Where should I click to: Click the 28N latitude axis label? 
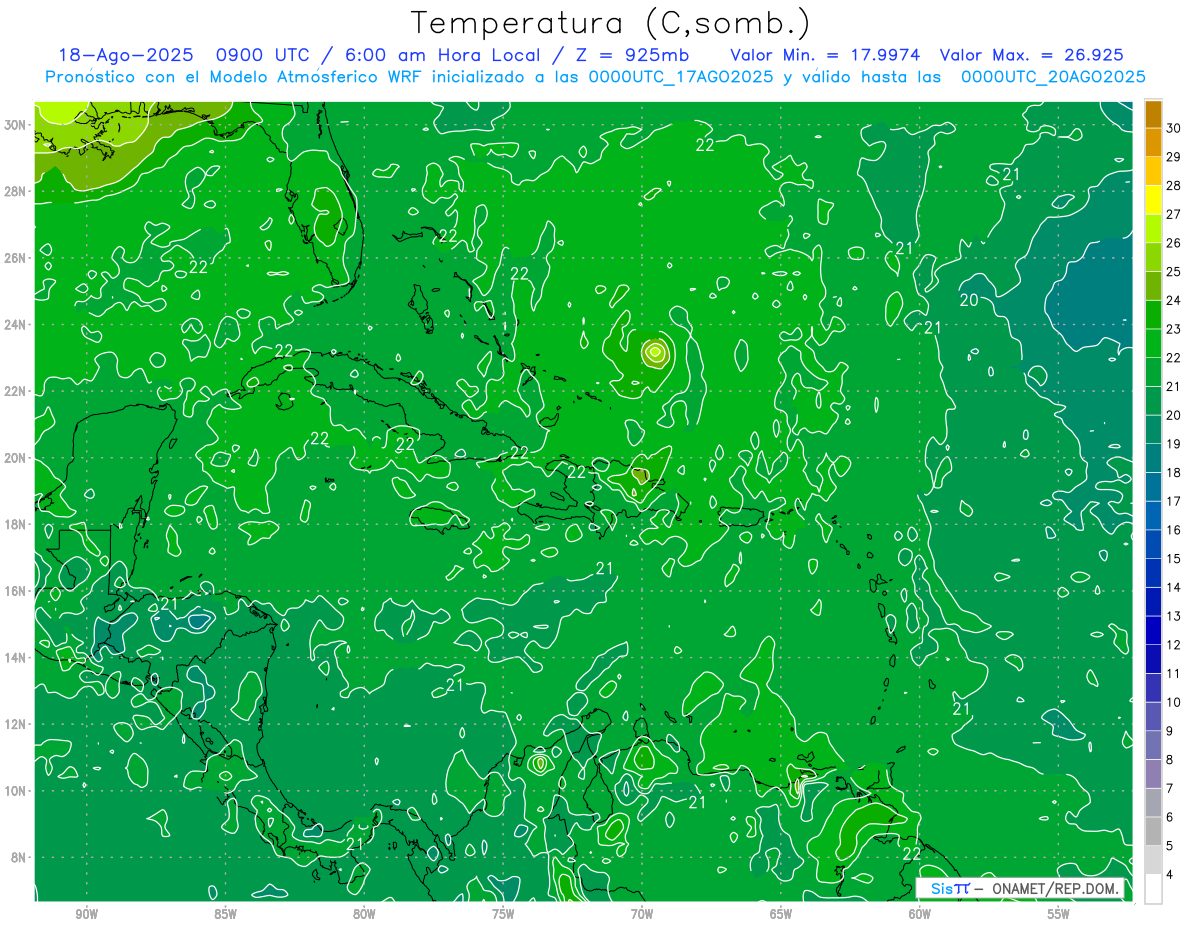[x=15, y=191]
